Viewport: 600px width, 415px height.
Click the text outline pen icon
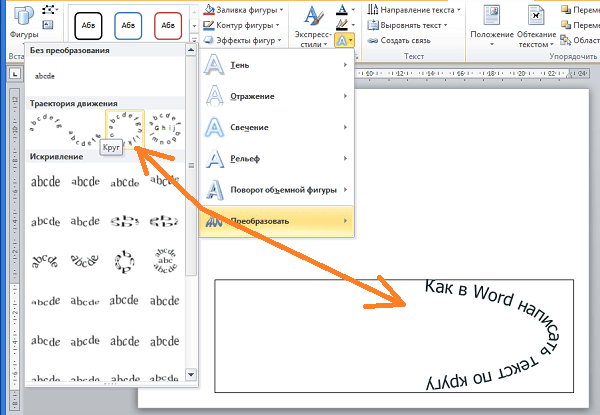coord(341,25)
